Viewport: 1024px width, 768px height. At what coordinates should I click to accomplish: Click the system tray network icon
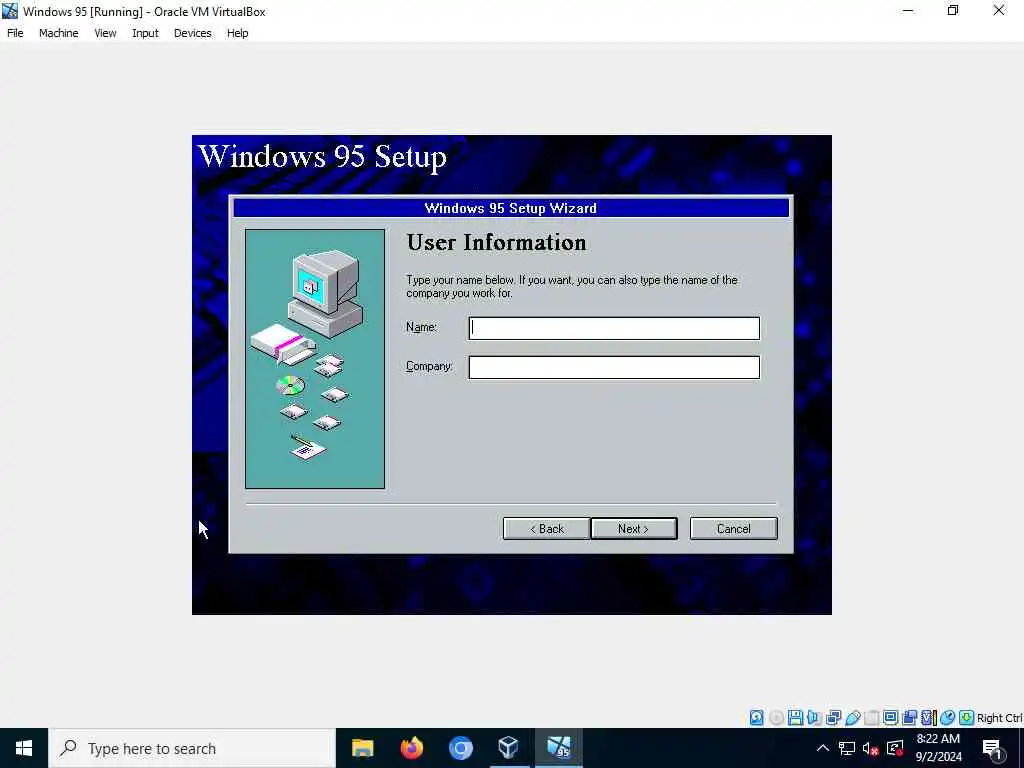click(847, 748)
